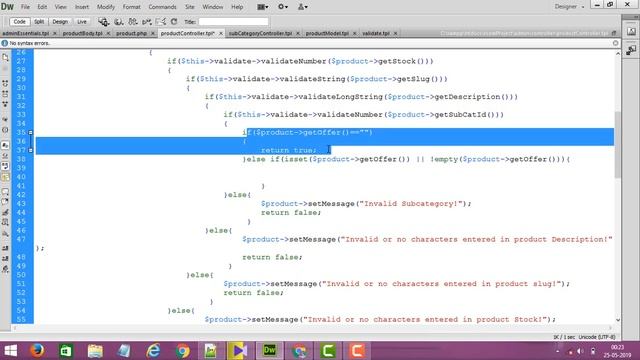Close the validate.tpl tab
640x360 pixels.
395,33
